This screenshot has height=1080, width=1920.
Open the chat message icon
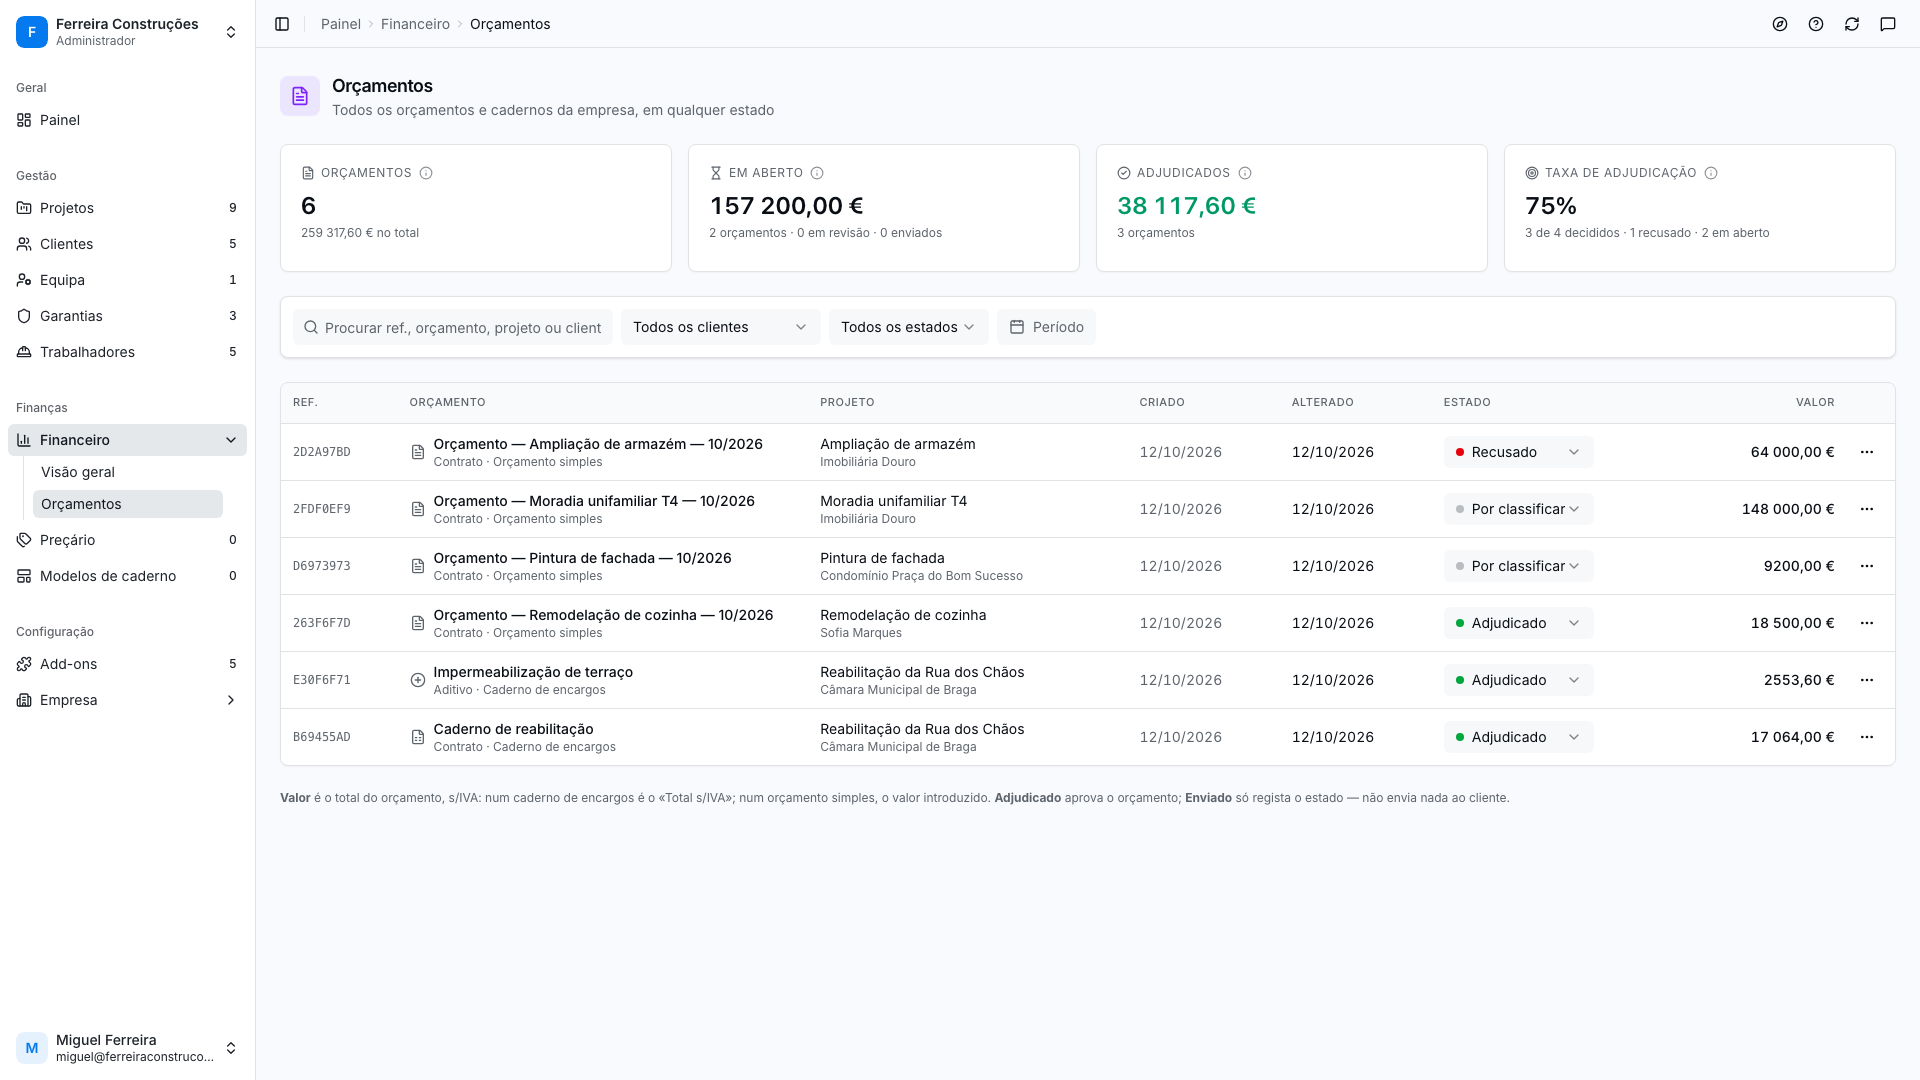pyautogui.click(x=1888, y=24)
